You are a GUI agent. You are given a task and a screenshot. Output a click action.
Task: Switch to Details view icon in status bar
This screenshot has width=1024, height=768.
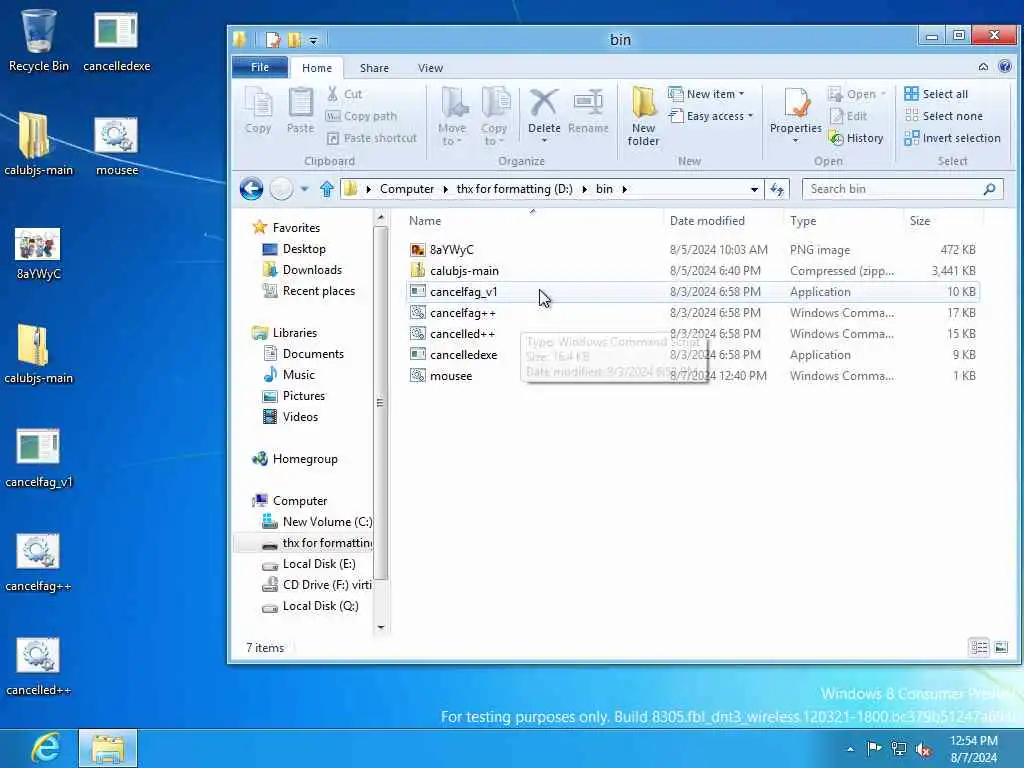[x=978, y=647]
